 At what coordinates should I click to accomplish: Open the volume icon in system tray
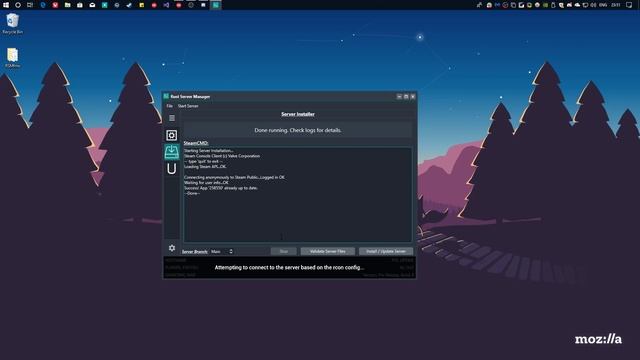[x=593, y=5]
